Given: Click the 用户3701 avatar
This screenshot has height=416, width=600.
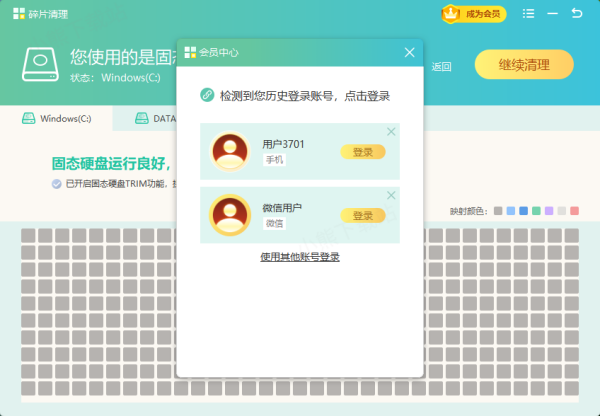Looking at the screenshot, I should (230, 151).
